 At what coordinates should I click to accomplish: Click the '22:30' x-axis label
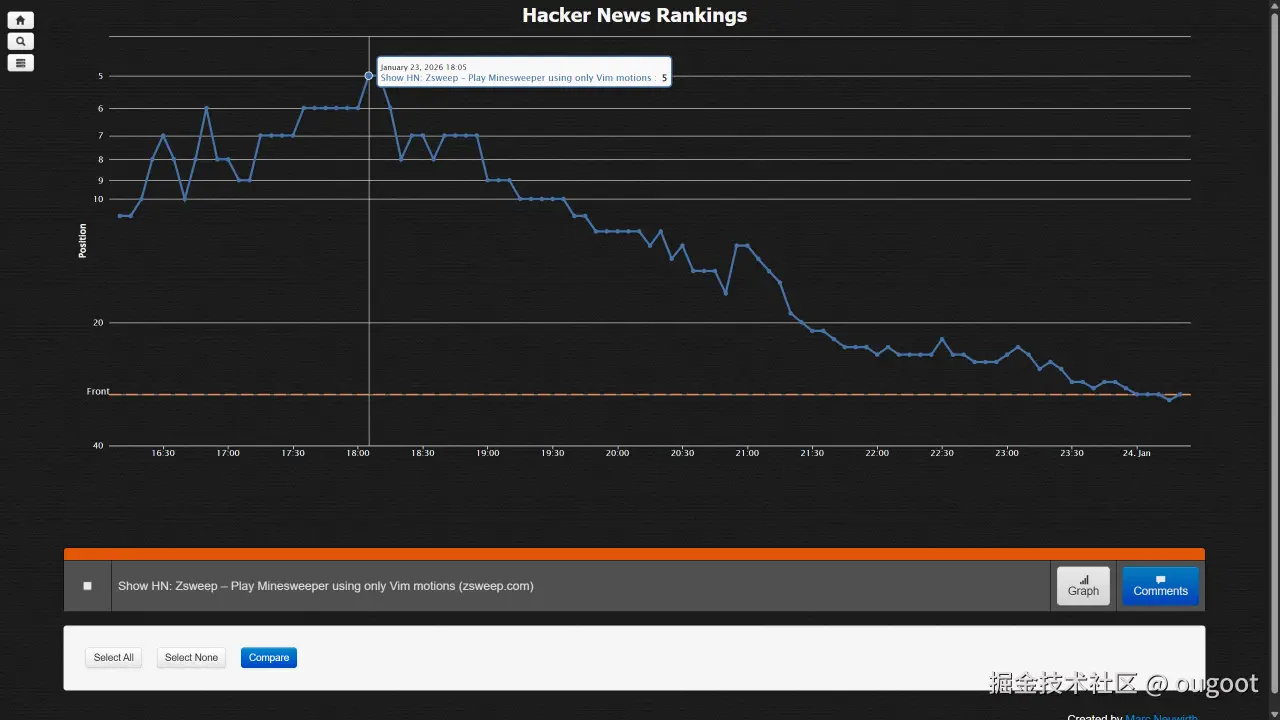tap(942, 453)
